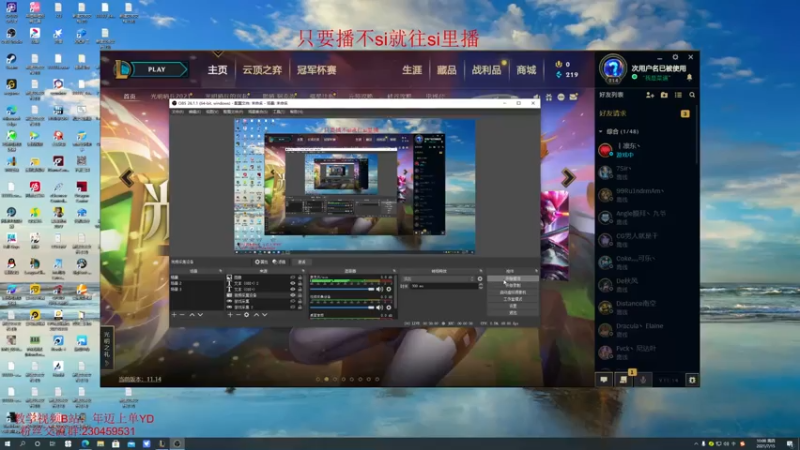This screenshot has height=450, width=800.
Task: Click second mixer channel volume slider
Action: [x=342, y=307]
